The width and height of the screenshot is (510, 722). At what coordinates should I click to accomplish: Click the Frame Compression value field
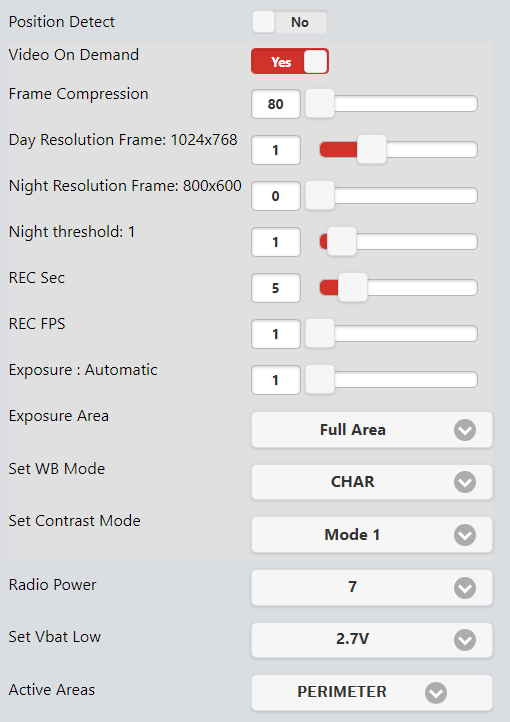pyautogui.click(x=276, y=104)
